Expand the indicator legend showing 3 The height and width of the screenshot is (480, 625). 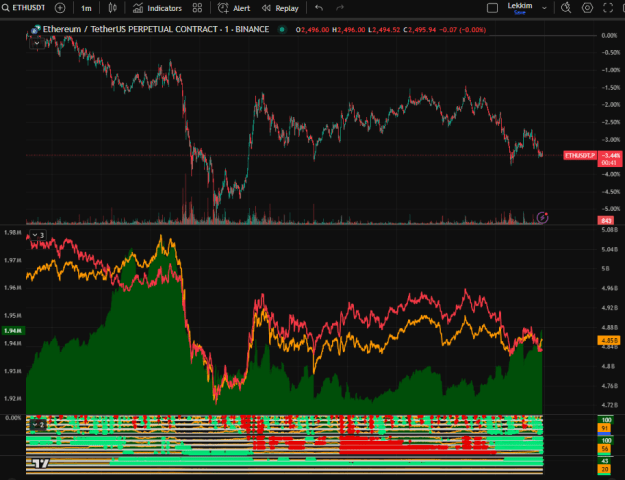[38, 235]
